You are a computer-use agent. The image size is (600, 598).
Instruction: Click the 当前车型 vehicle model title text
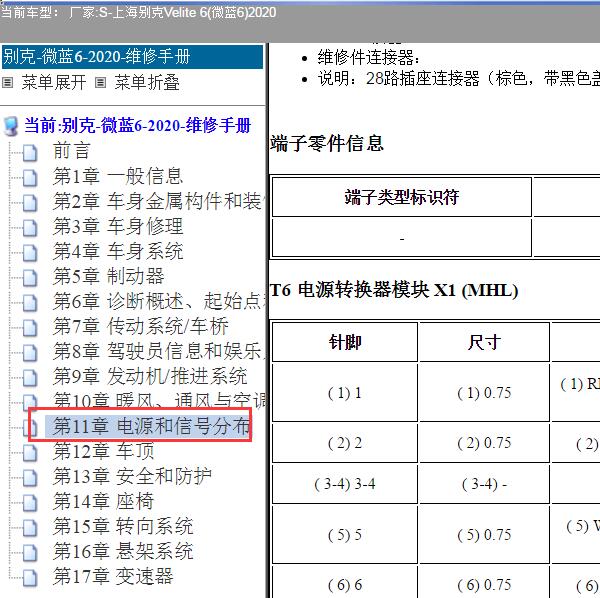pos(138,13)
